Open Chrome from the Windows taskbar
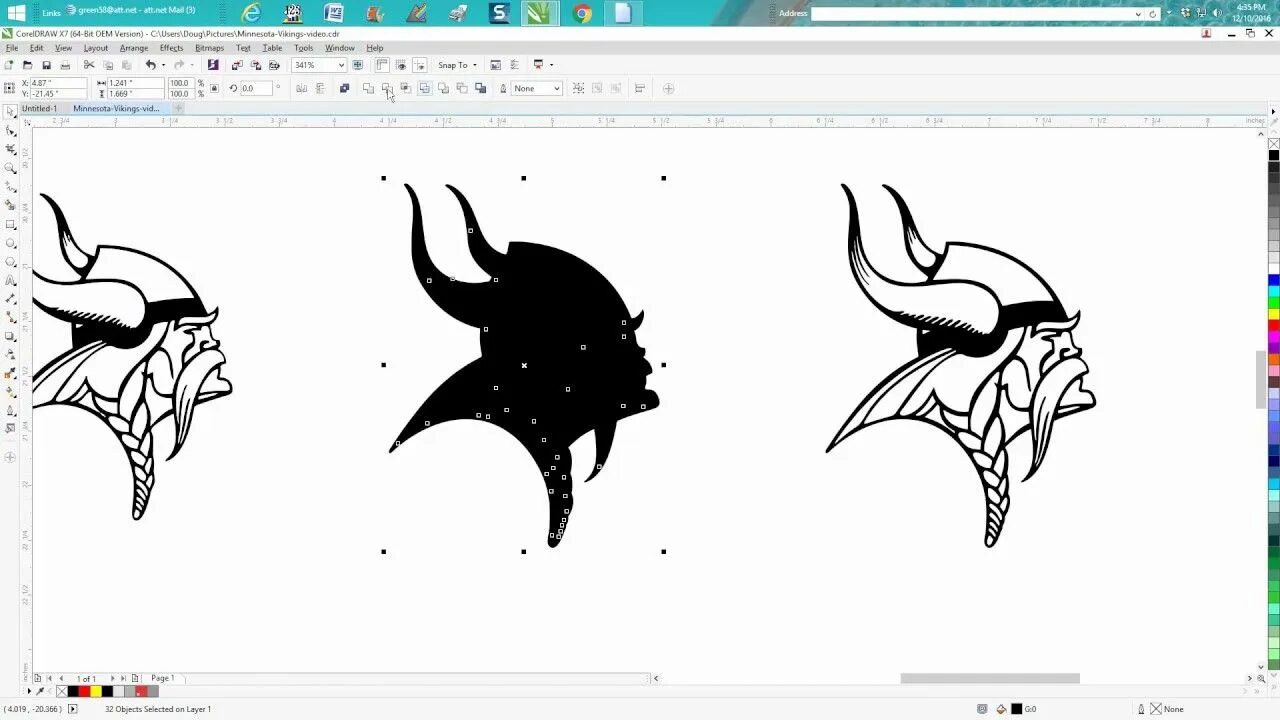Viewport: 1280px width, 720px height. (x=582, y=14)
